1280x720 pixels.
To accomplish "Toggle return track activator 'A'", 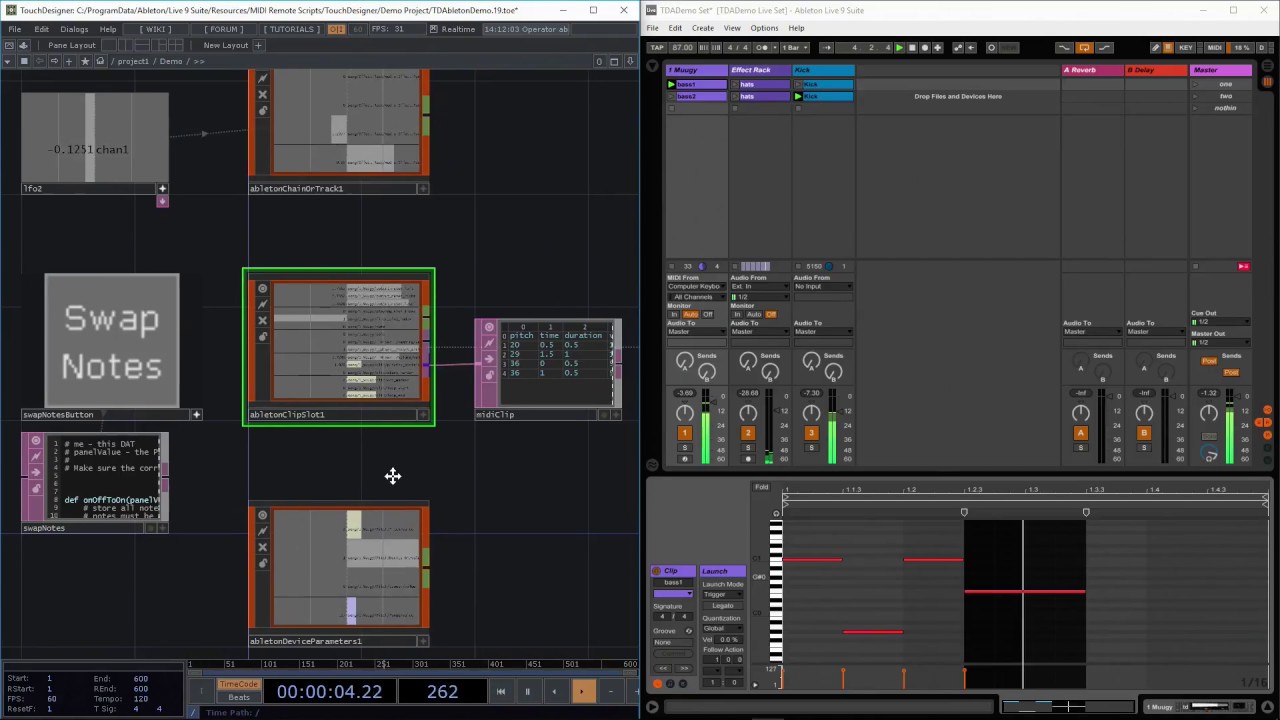I will (1080, 433).
